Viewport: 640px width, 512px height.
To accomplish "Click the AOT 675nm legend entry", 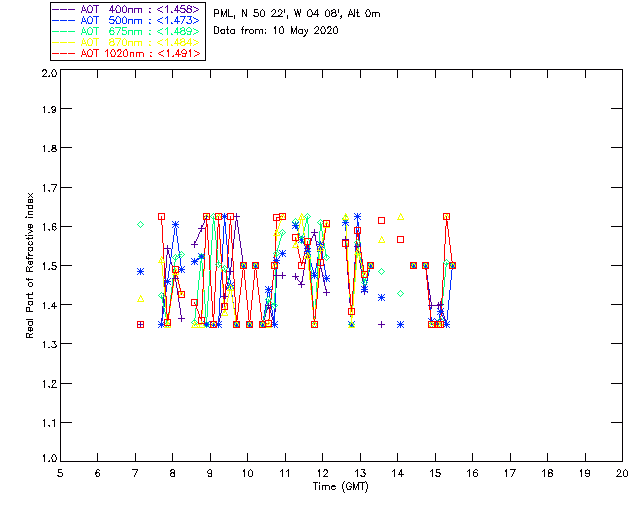I will point(126,31).
